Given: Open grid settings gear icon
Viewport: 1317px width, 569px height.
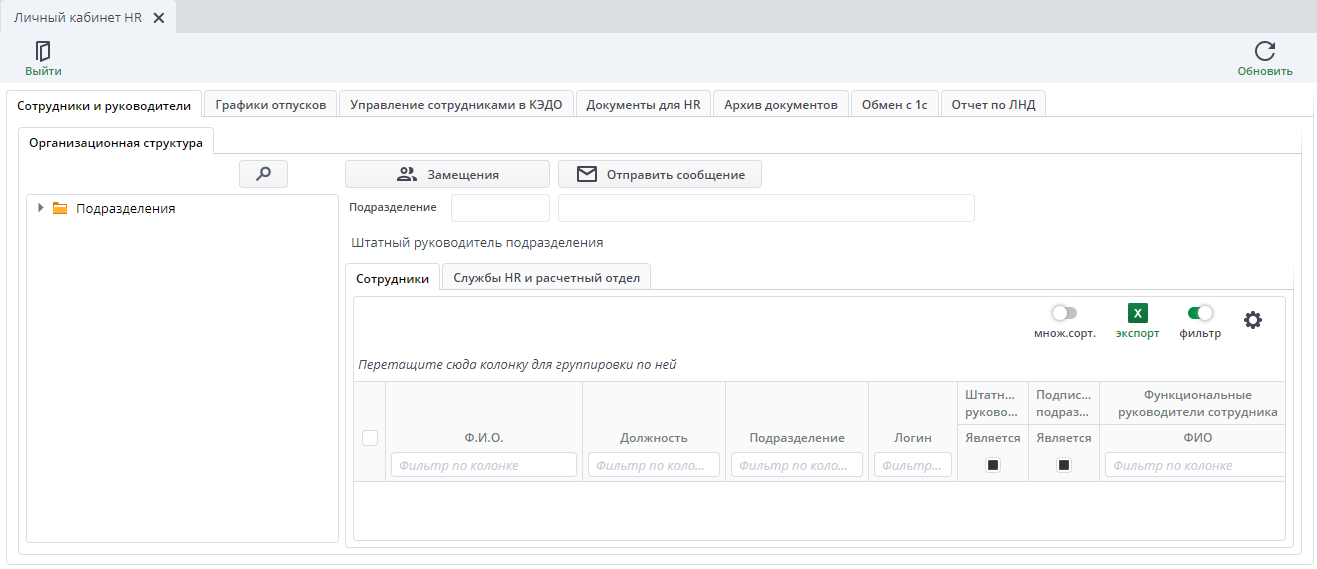Looking at the screenshot, I should coord(1253,320).
